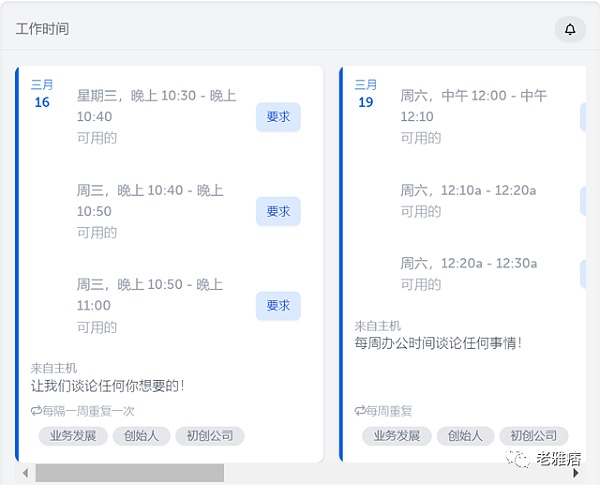Click the 工作时间 panel title
The width and height of the screenshot is (600, 485).
point(43,29)
